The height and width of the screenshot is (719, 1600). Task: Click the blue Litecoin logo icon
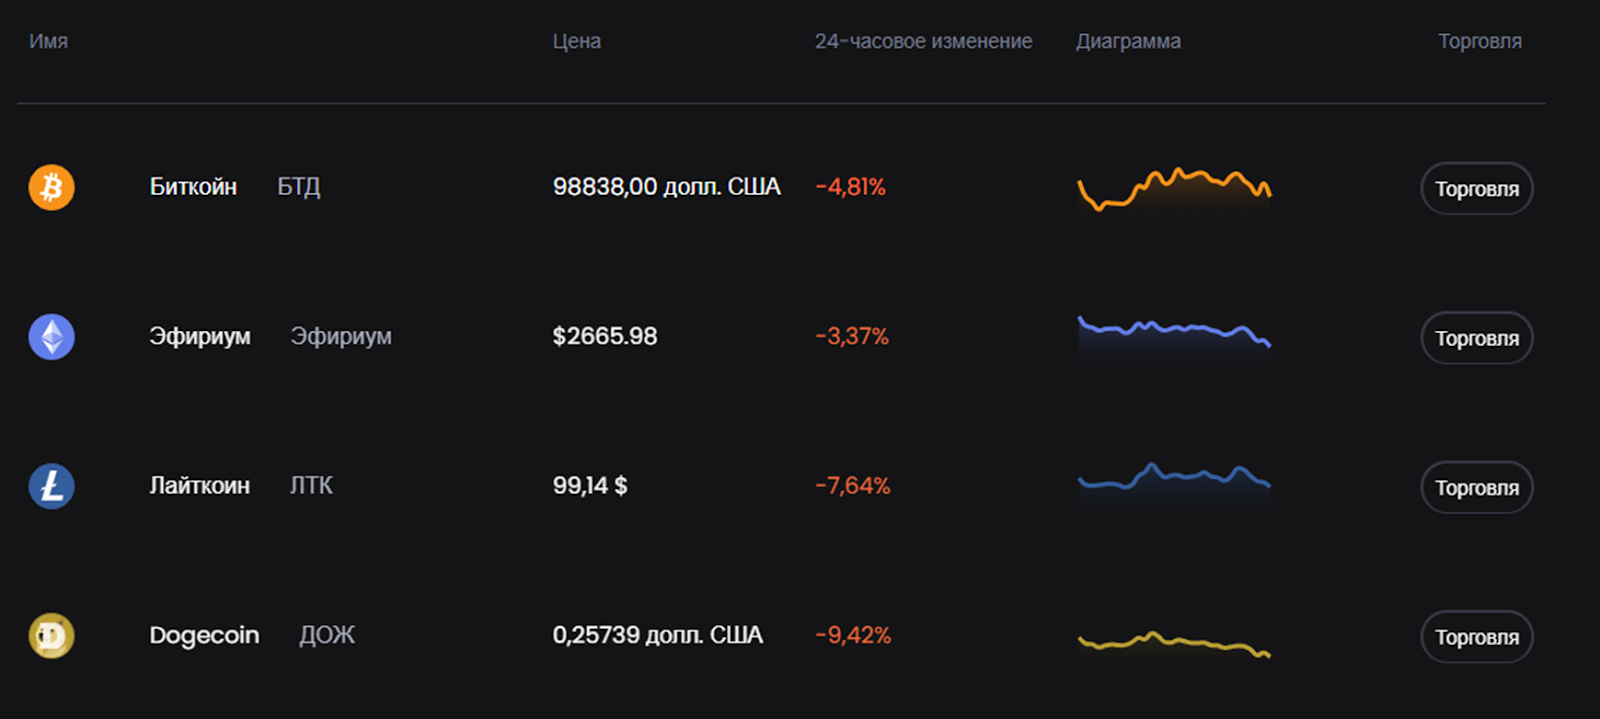pos(52,486)
